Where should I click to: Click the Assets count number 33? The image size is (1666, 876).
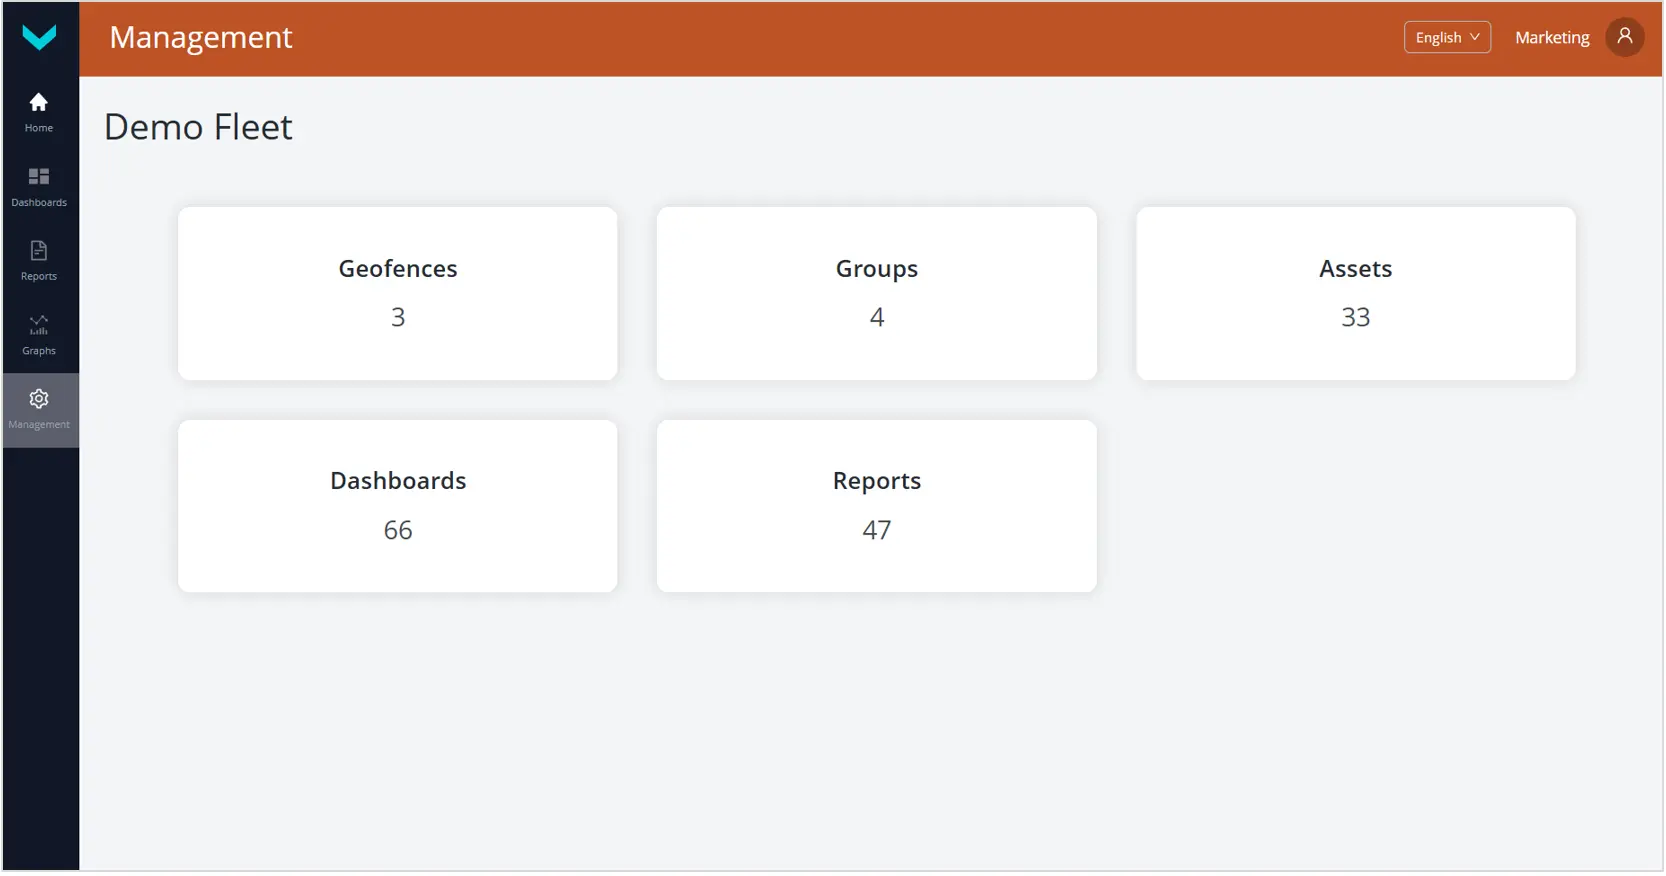[x=1355, y=317]
